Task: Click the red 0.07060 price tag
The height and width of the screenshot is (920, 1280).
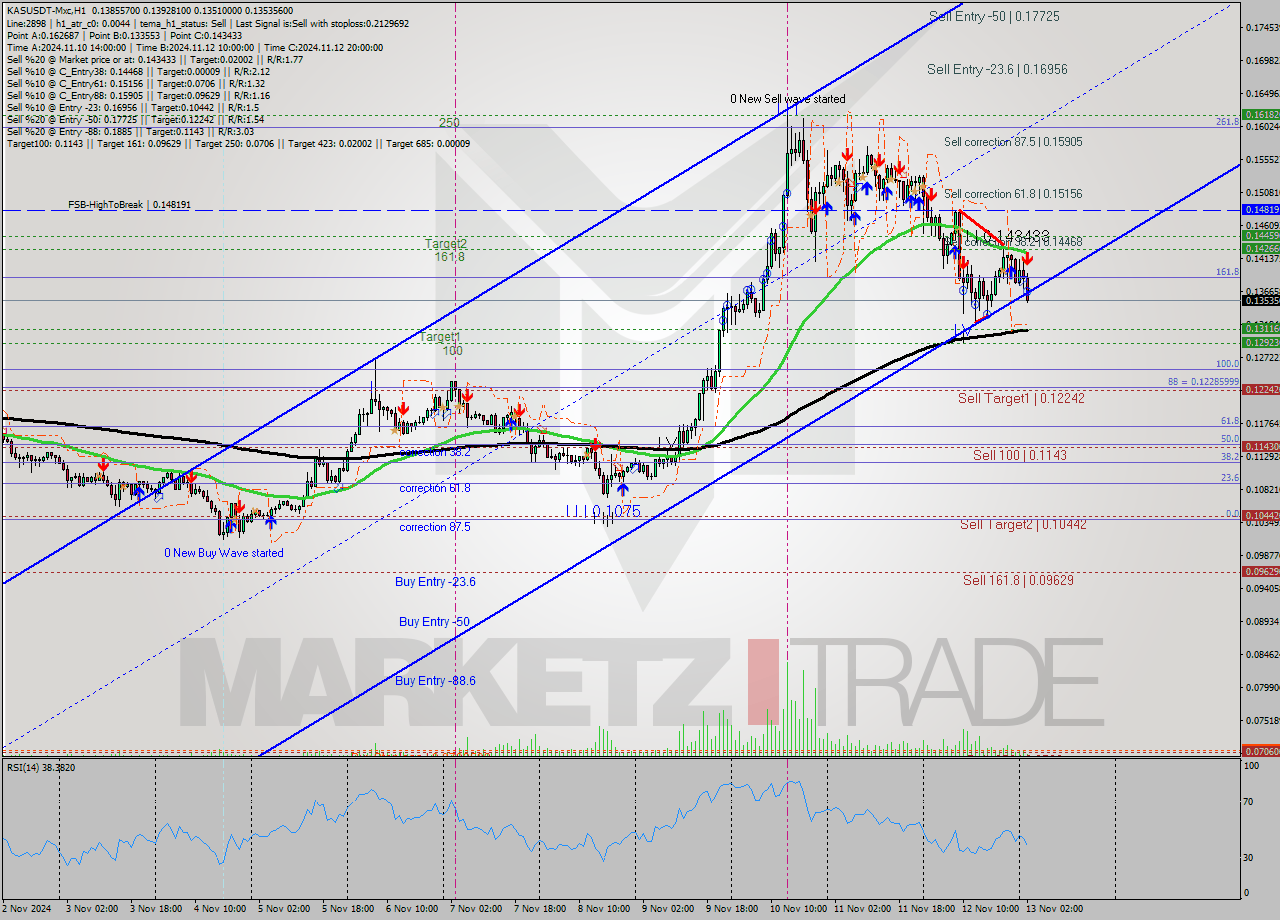Action: click(x=1260, y=750)
